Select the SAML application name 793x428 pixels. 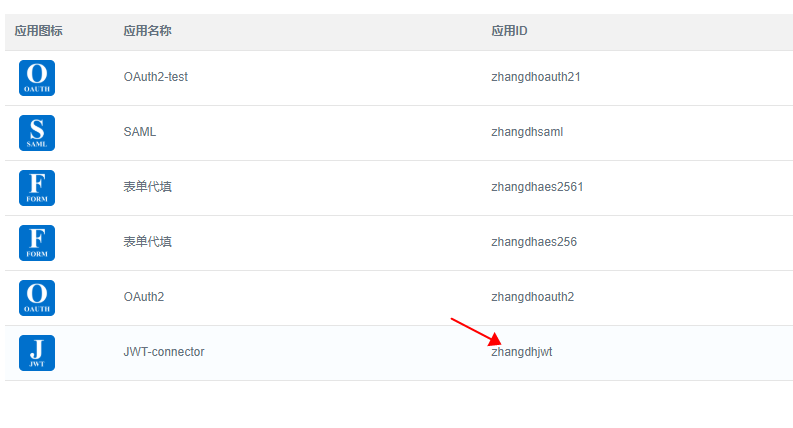click(140, 133)
